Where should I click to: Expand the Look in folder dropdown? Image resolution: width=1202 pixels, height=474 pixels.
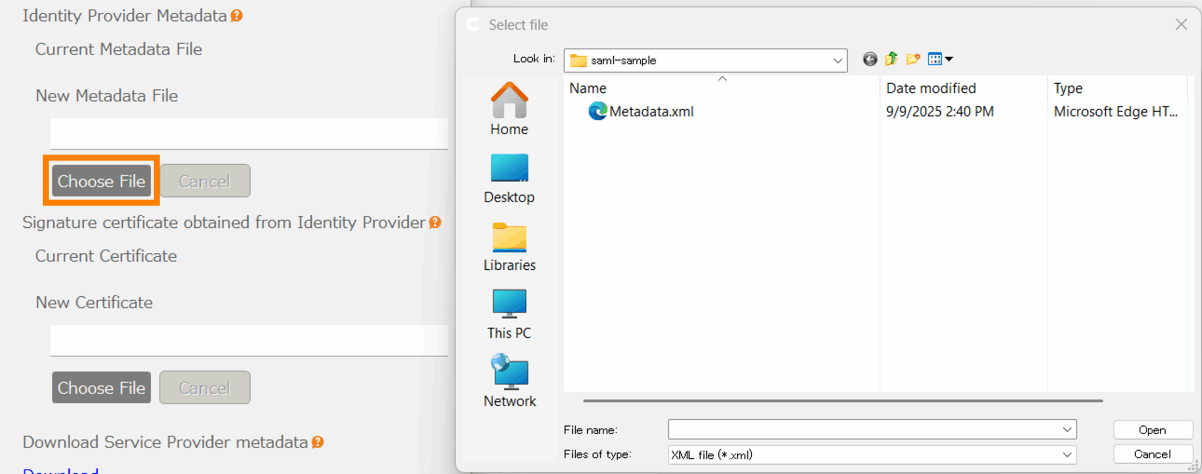[838, 61]
